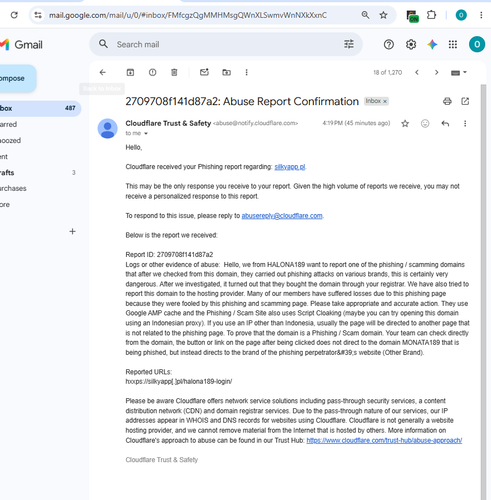Open the message More options dots

tap(465, 124)
